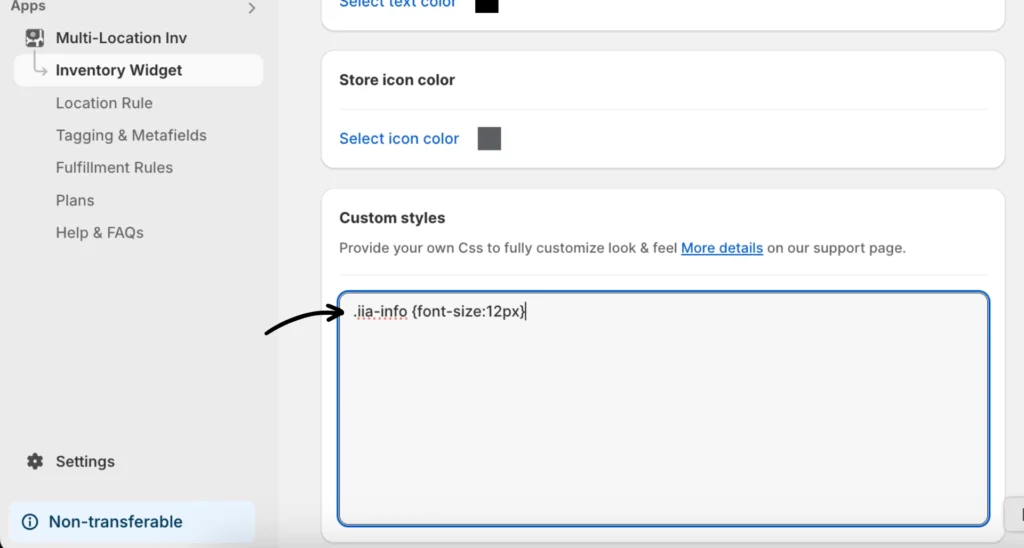Follow the More details support link
The height and width of the screenshot is (548, 1024).
tap(721, 248)
